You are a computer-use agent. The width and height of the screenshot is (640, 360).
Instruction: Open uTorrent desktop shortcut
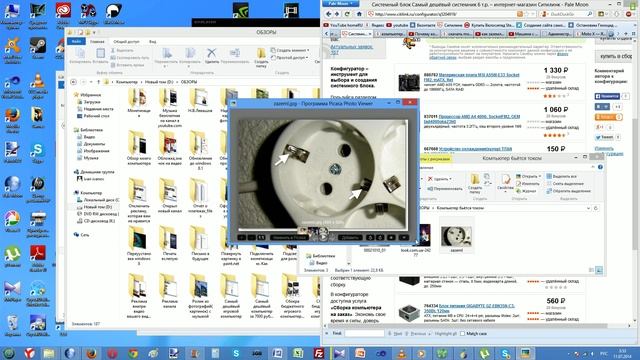point(12,256)
